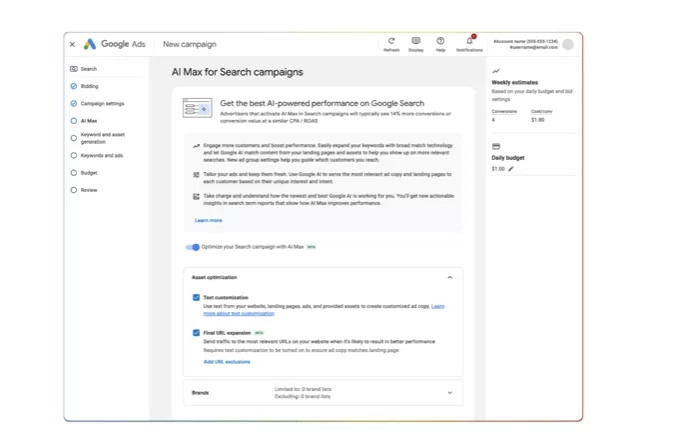Go to the Review step

click(x=89, y=190)
